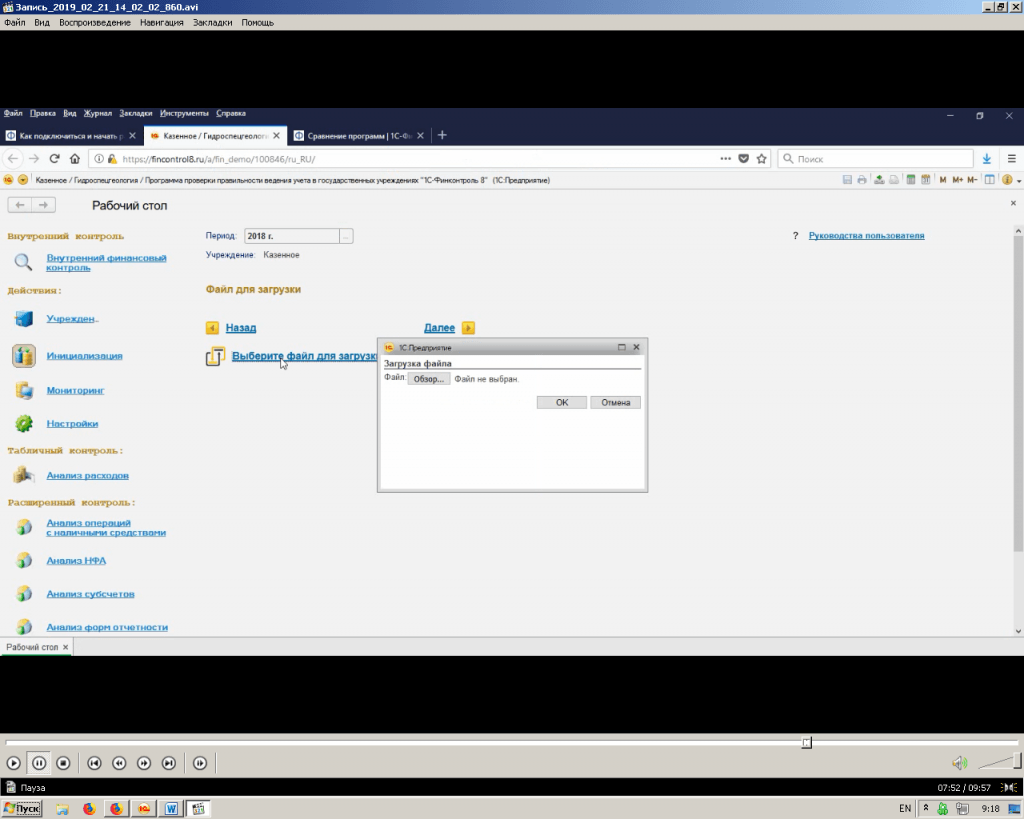Open the Внутренний финансовый контроль magnifier icon
This screenshot has width=1024, height=819.
click(23, 263)
